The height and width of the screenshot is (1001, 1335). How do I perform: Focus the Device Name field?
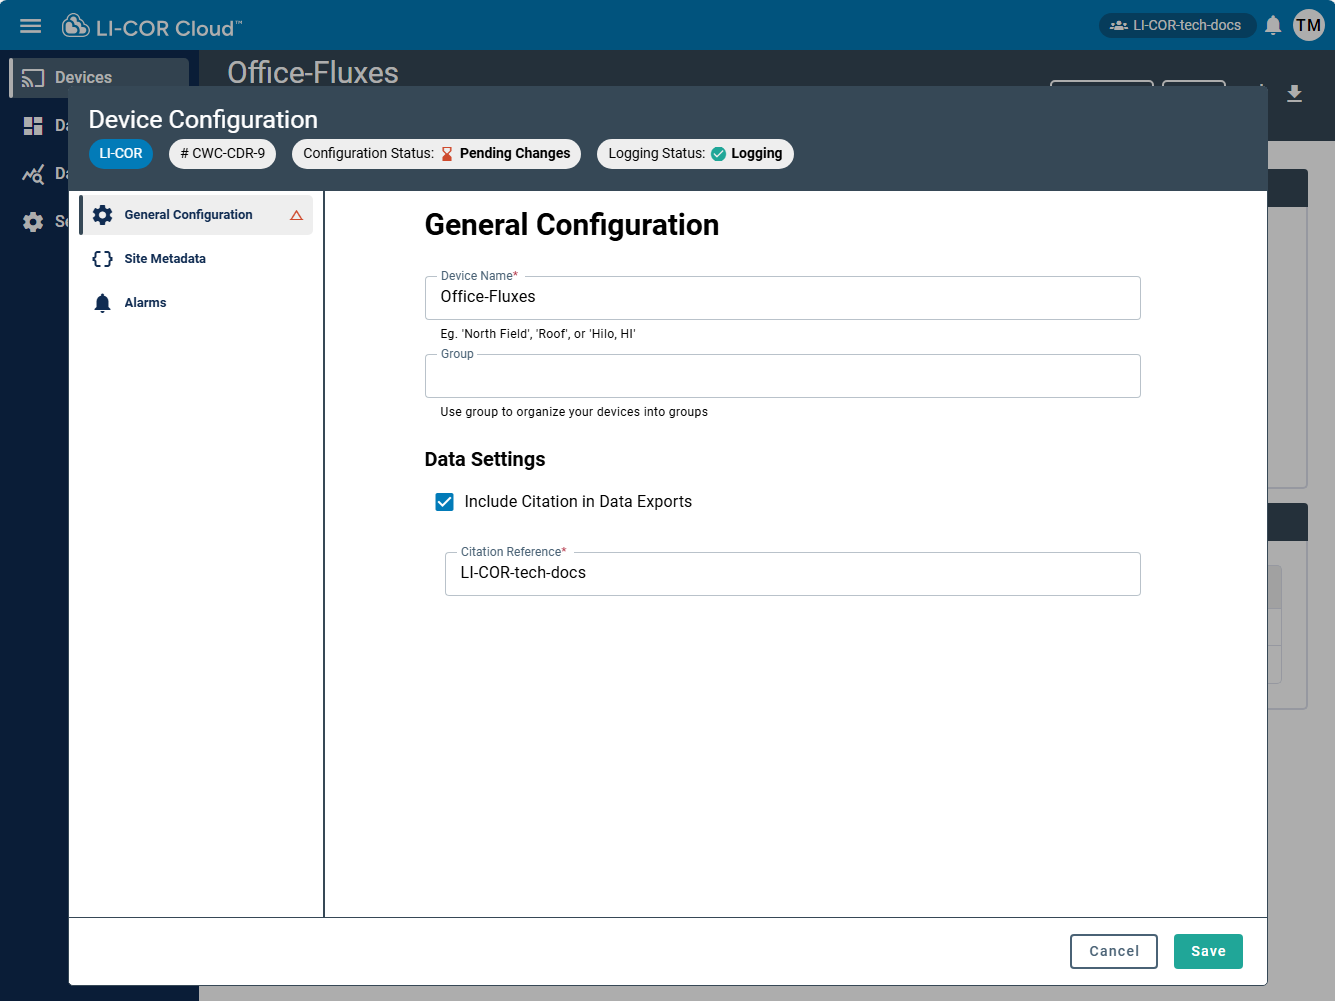coord(783,298)
